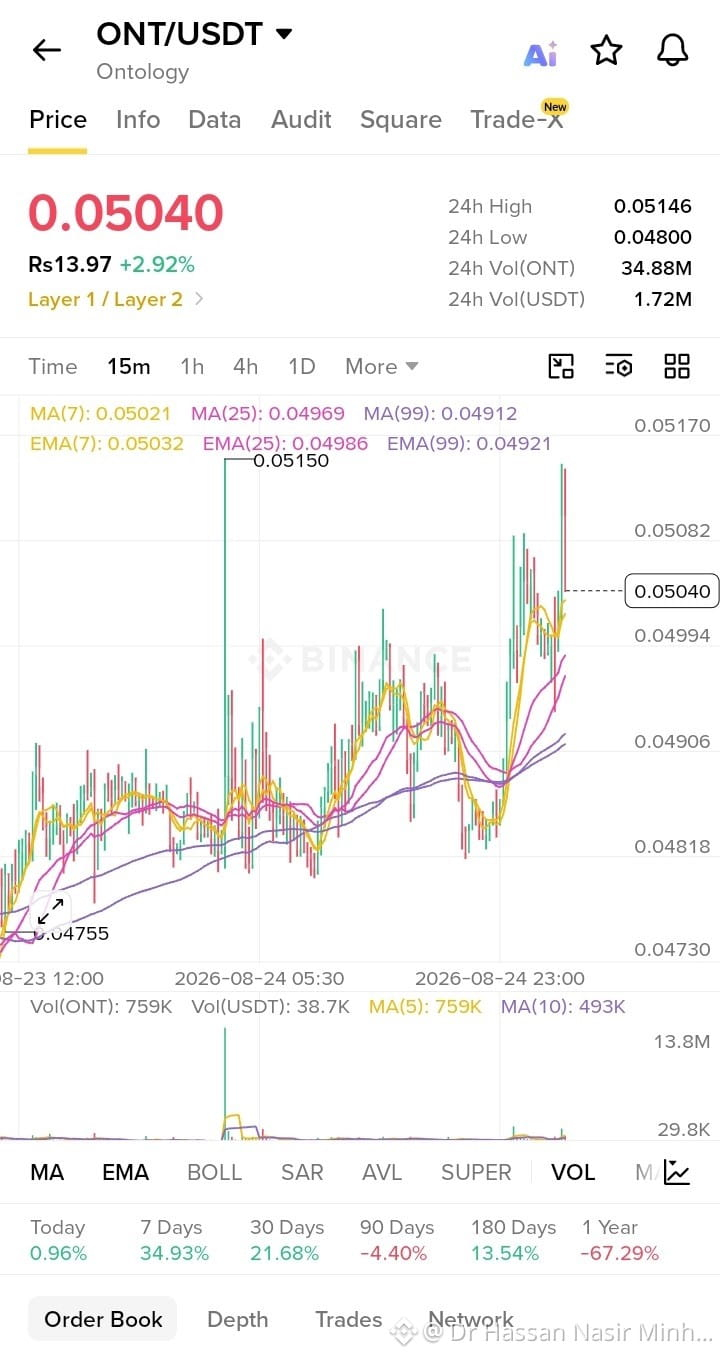Click the MA(10): 493K volume label
This screenshot has height=1357, width=720.
[x=563, y=1006]
